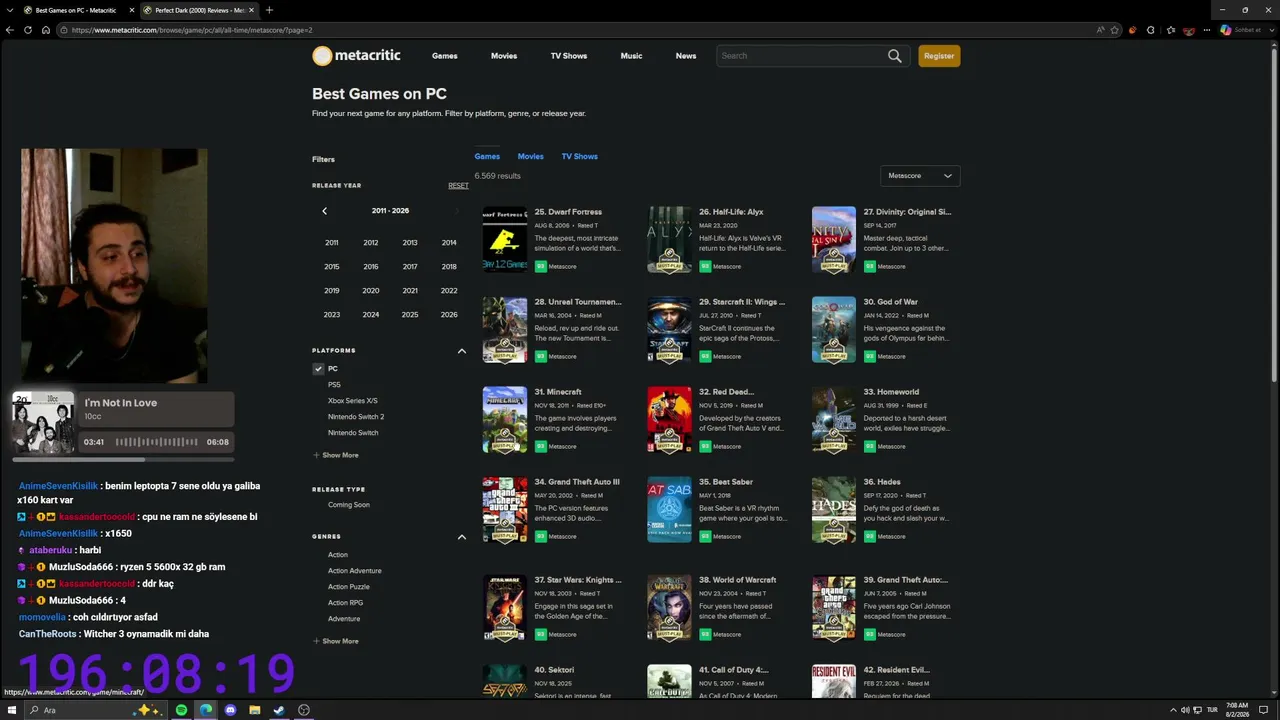Select release year 2026

449,315
